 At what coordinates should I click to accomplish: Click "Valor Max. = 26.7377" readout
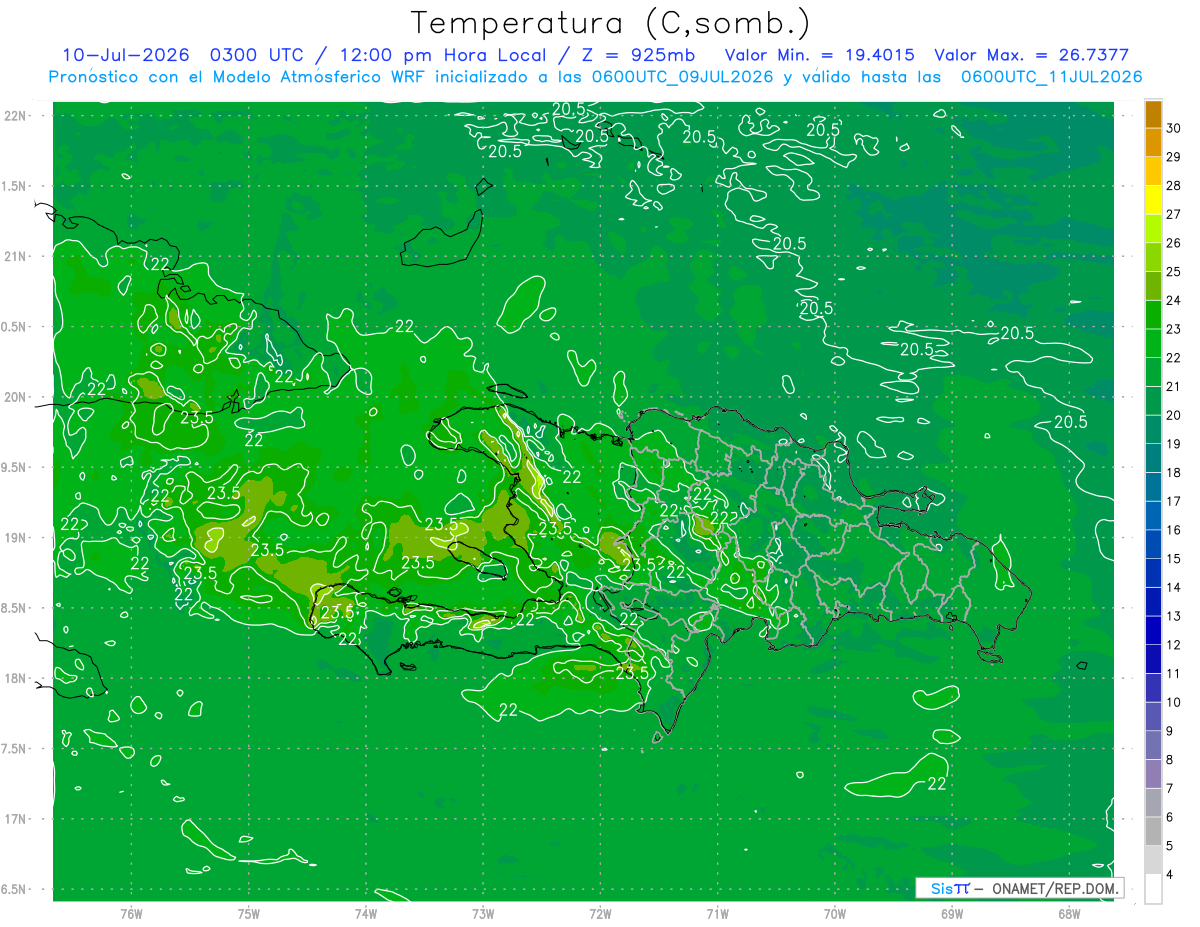(1031, 55)
